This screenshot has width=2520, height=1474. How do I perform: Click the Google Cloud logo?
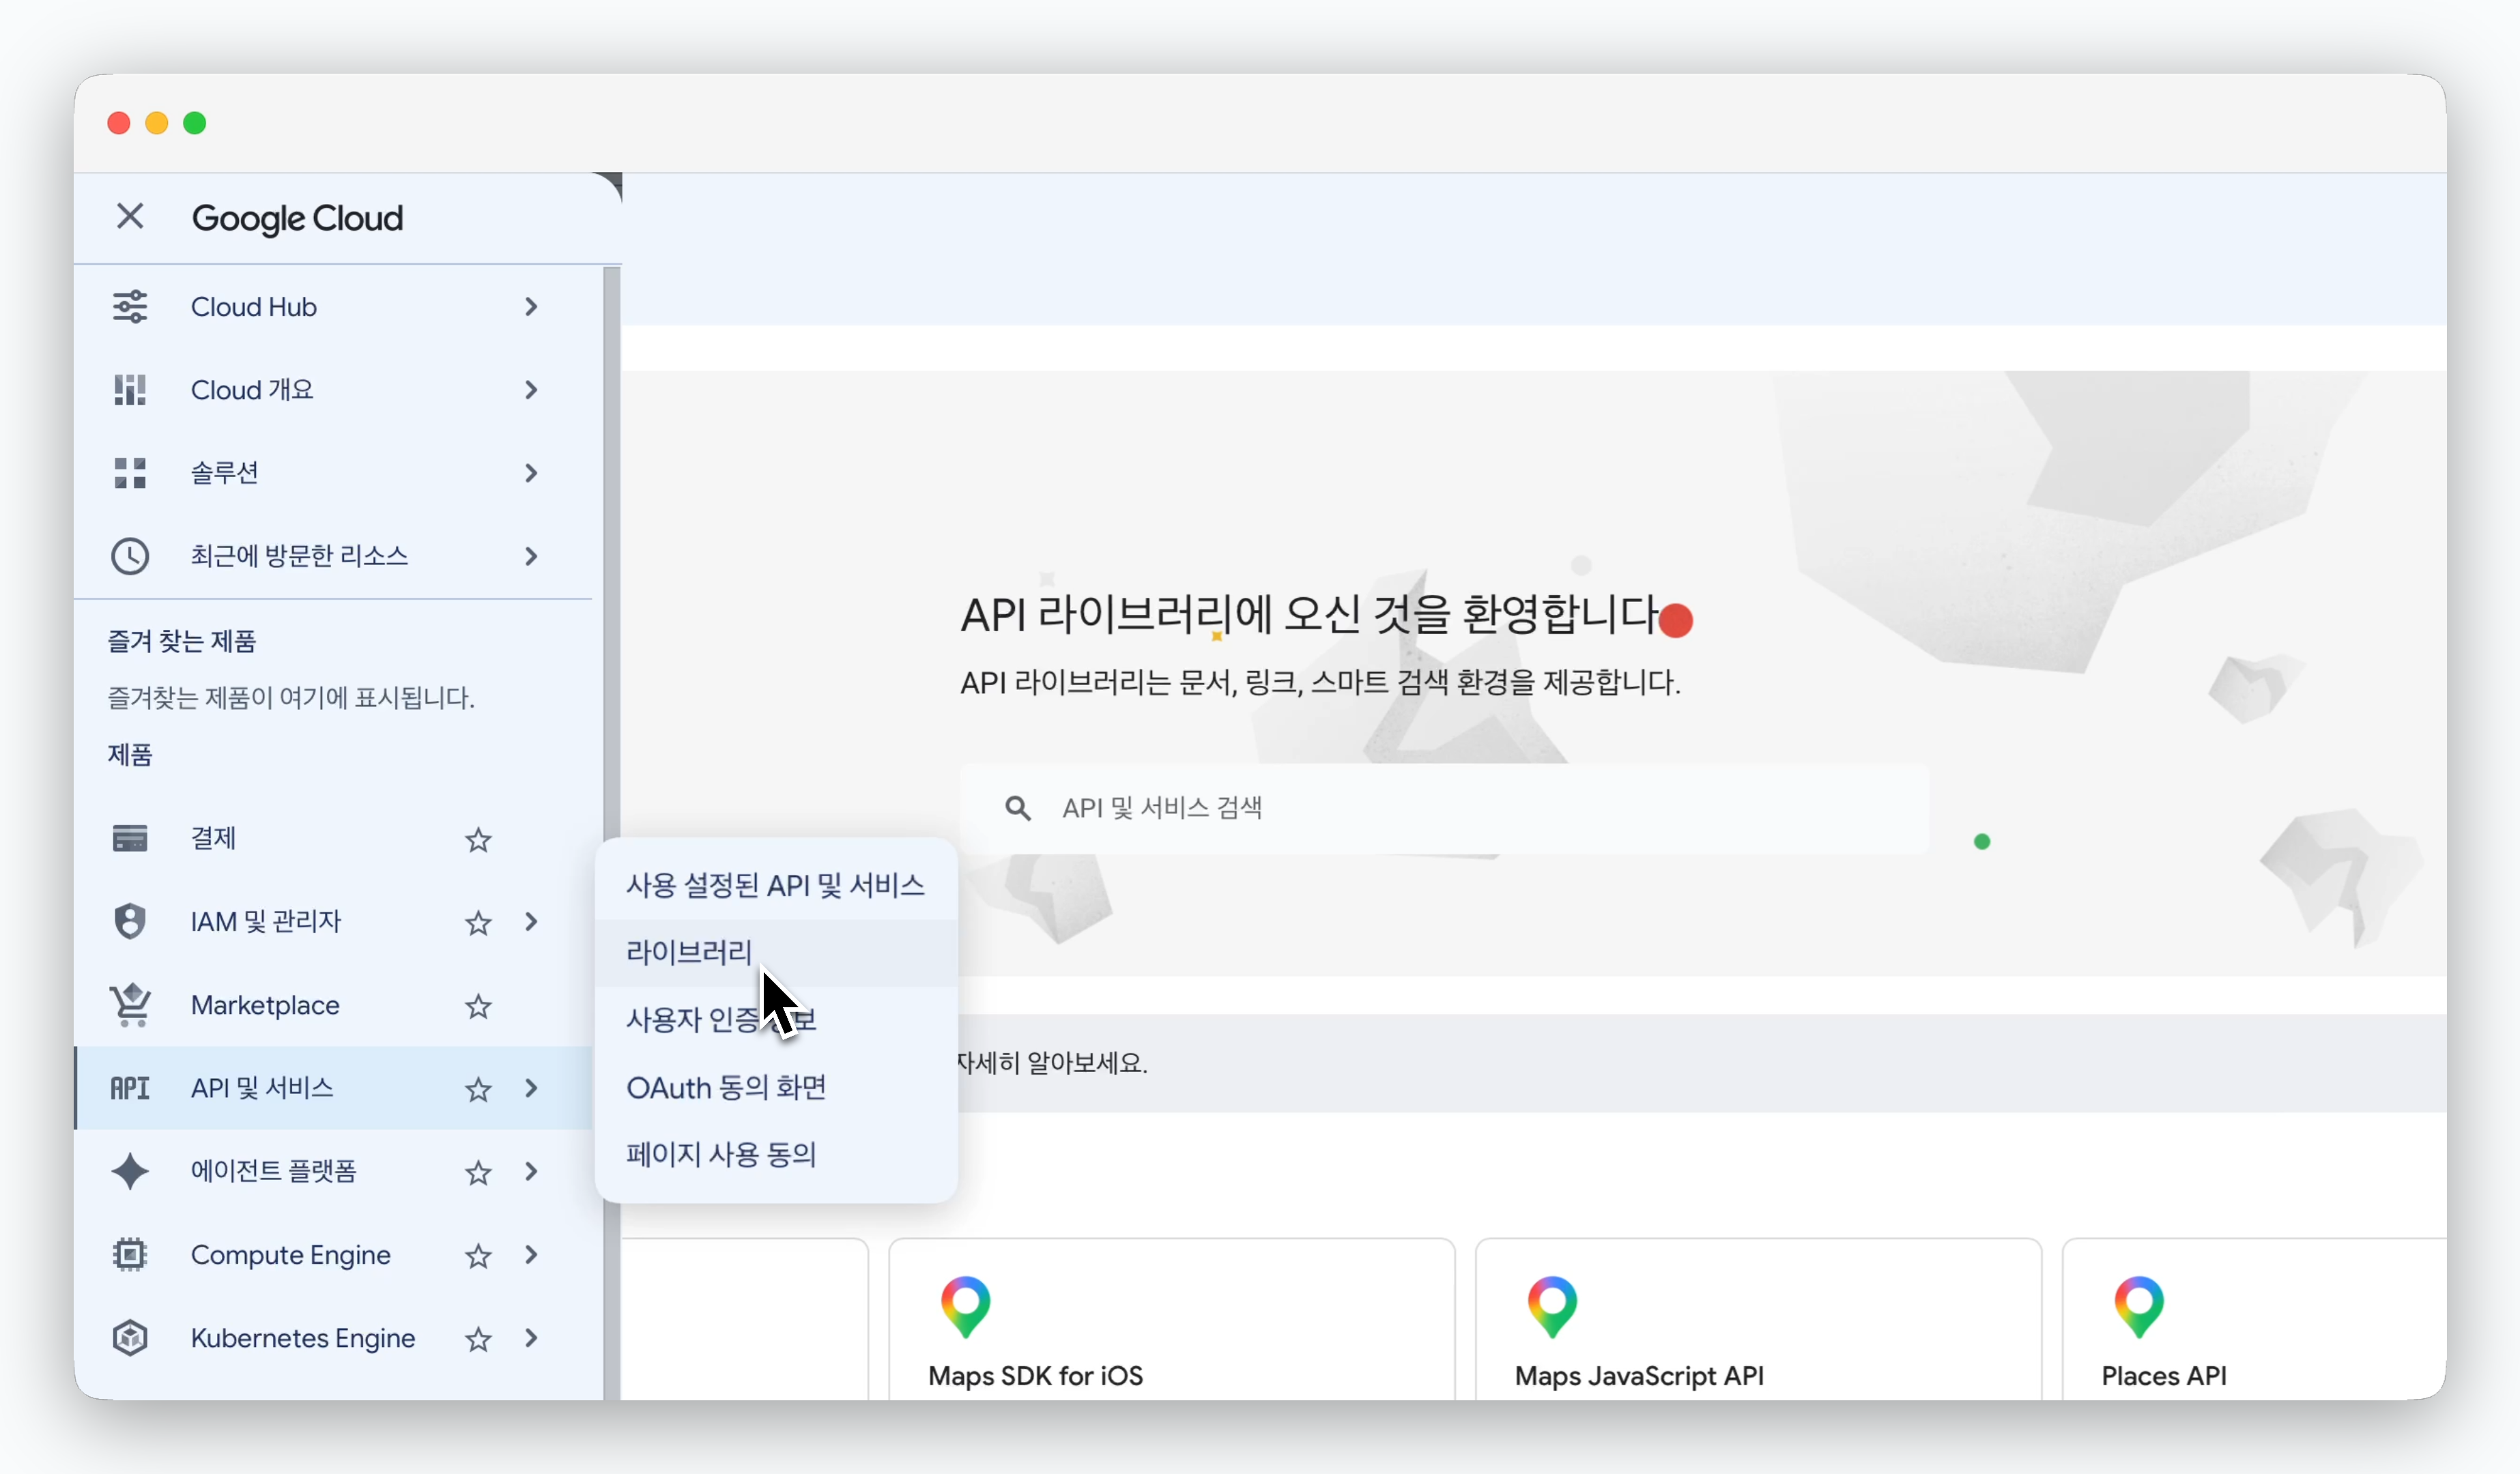click(297, 218)
